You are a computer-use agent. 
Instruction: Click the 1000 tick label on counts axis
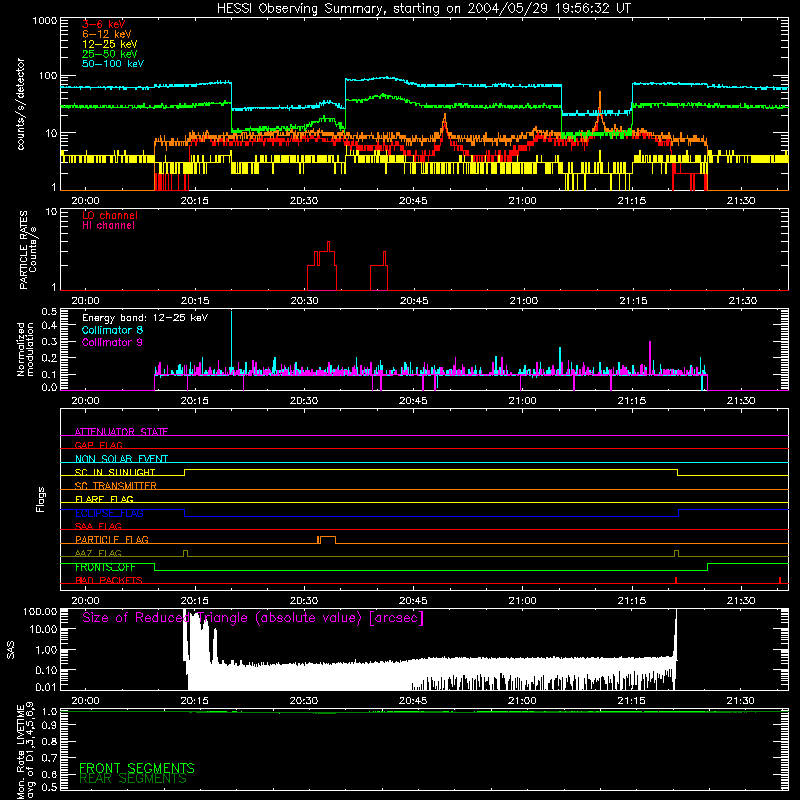[45, 21]
